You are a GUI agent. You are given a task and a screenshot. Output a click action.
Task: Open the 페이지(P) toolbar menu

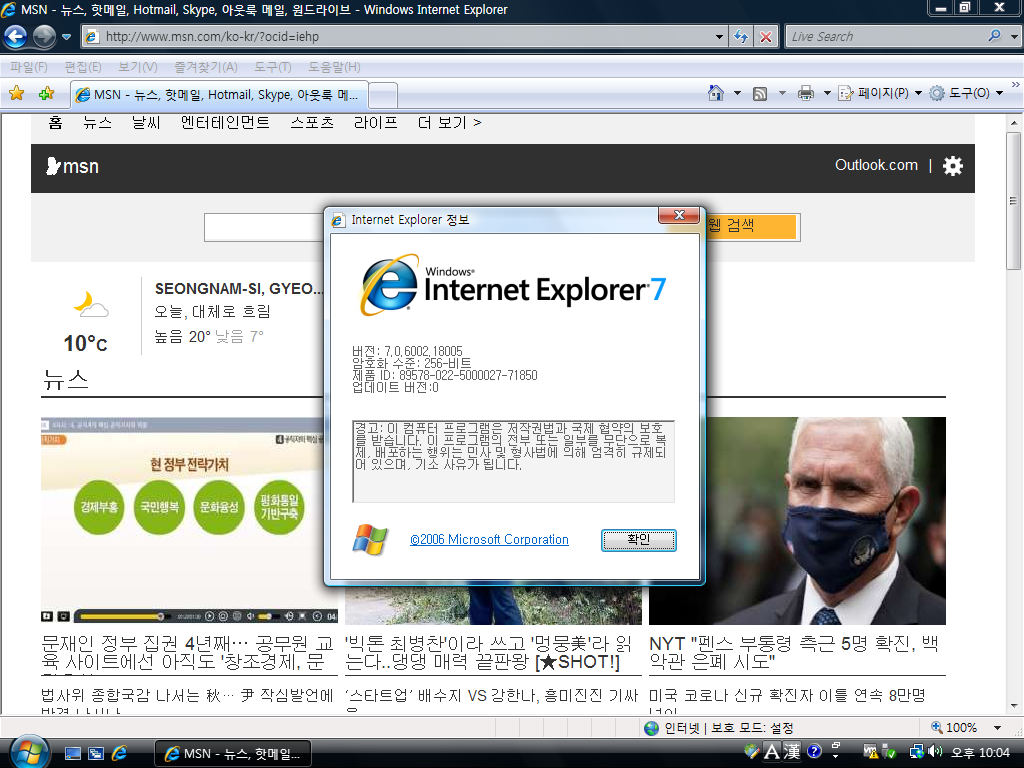tap(880, 93)
